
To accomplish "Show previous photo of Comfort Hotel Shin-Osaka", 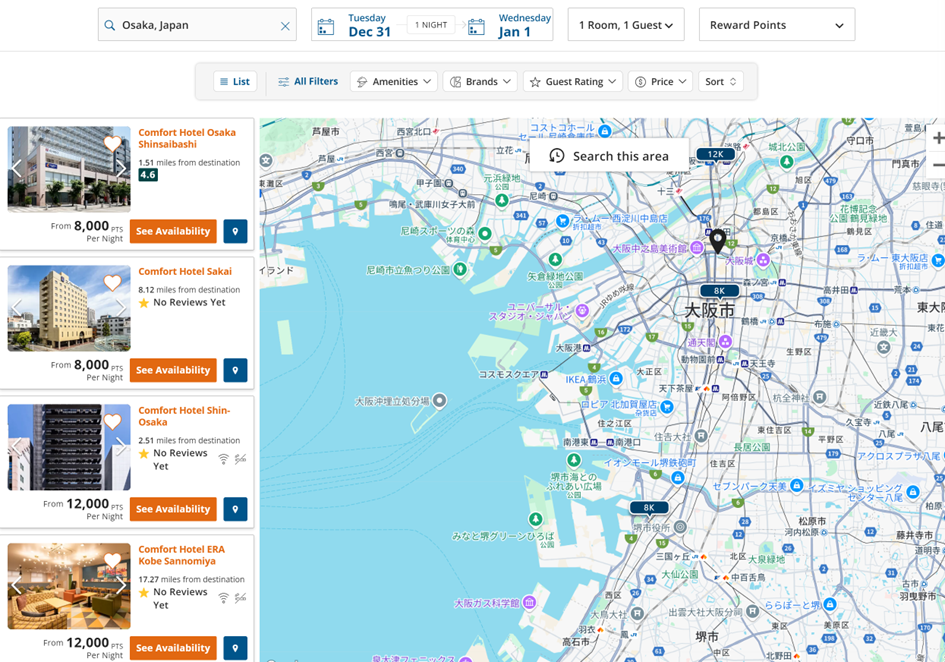I will coord(17,447).
